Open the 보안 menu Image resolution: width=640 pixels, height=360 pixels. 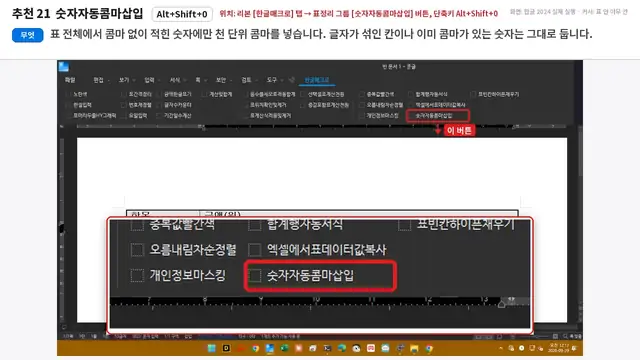221,80
